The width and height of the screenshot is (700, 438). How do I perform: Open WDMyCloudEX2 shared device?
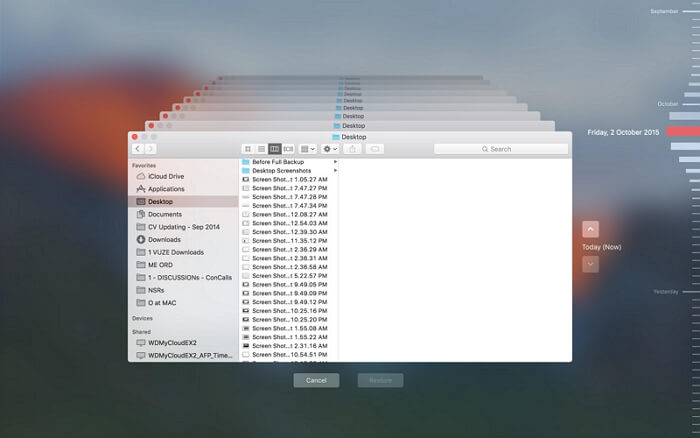(x=172, y=342)
